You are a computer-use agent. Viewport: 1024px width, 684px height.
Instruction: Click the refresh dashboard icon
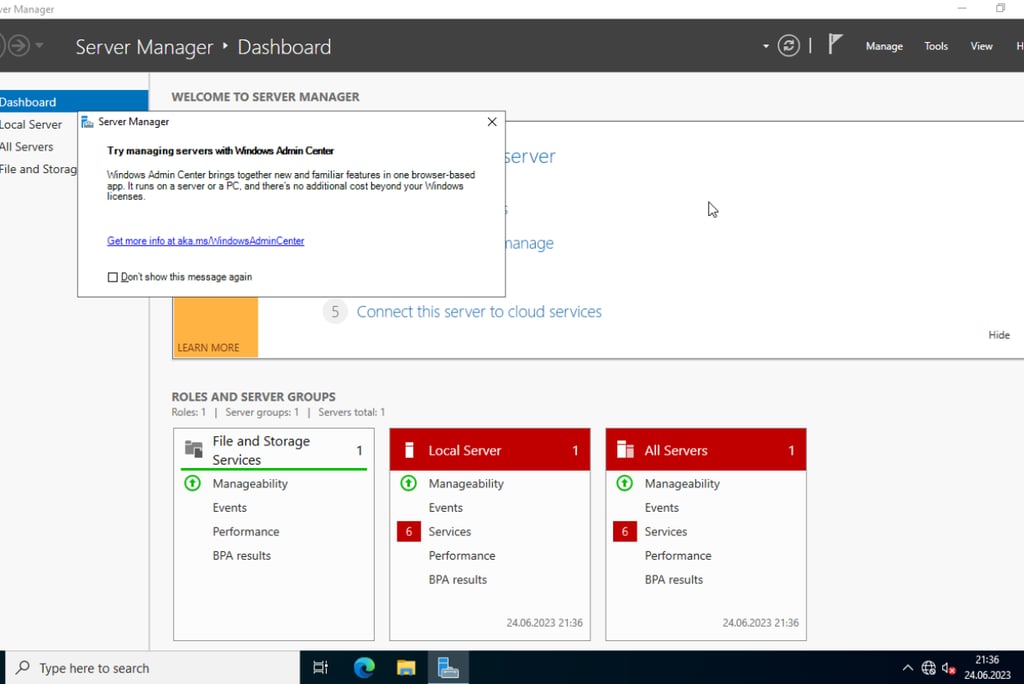(788, 46)
